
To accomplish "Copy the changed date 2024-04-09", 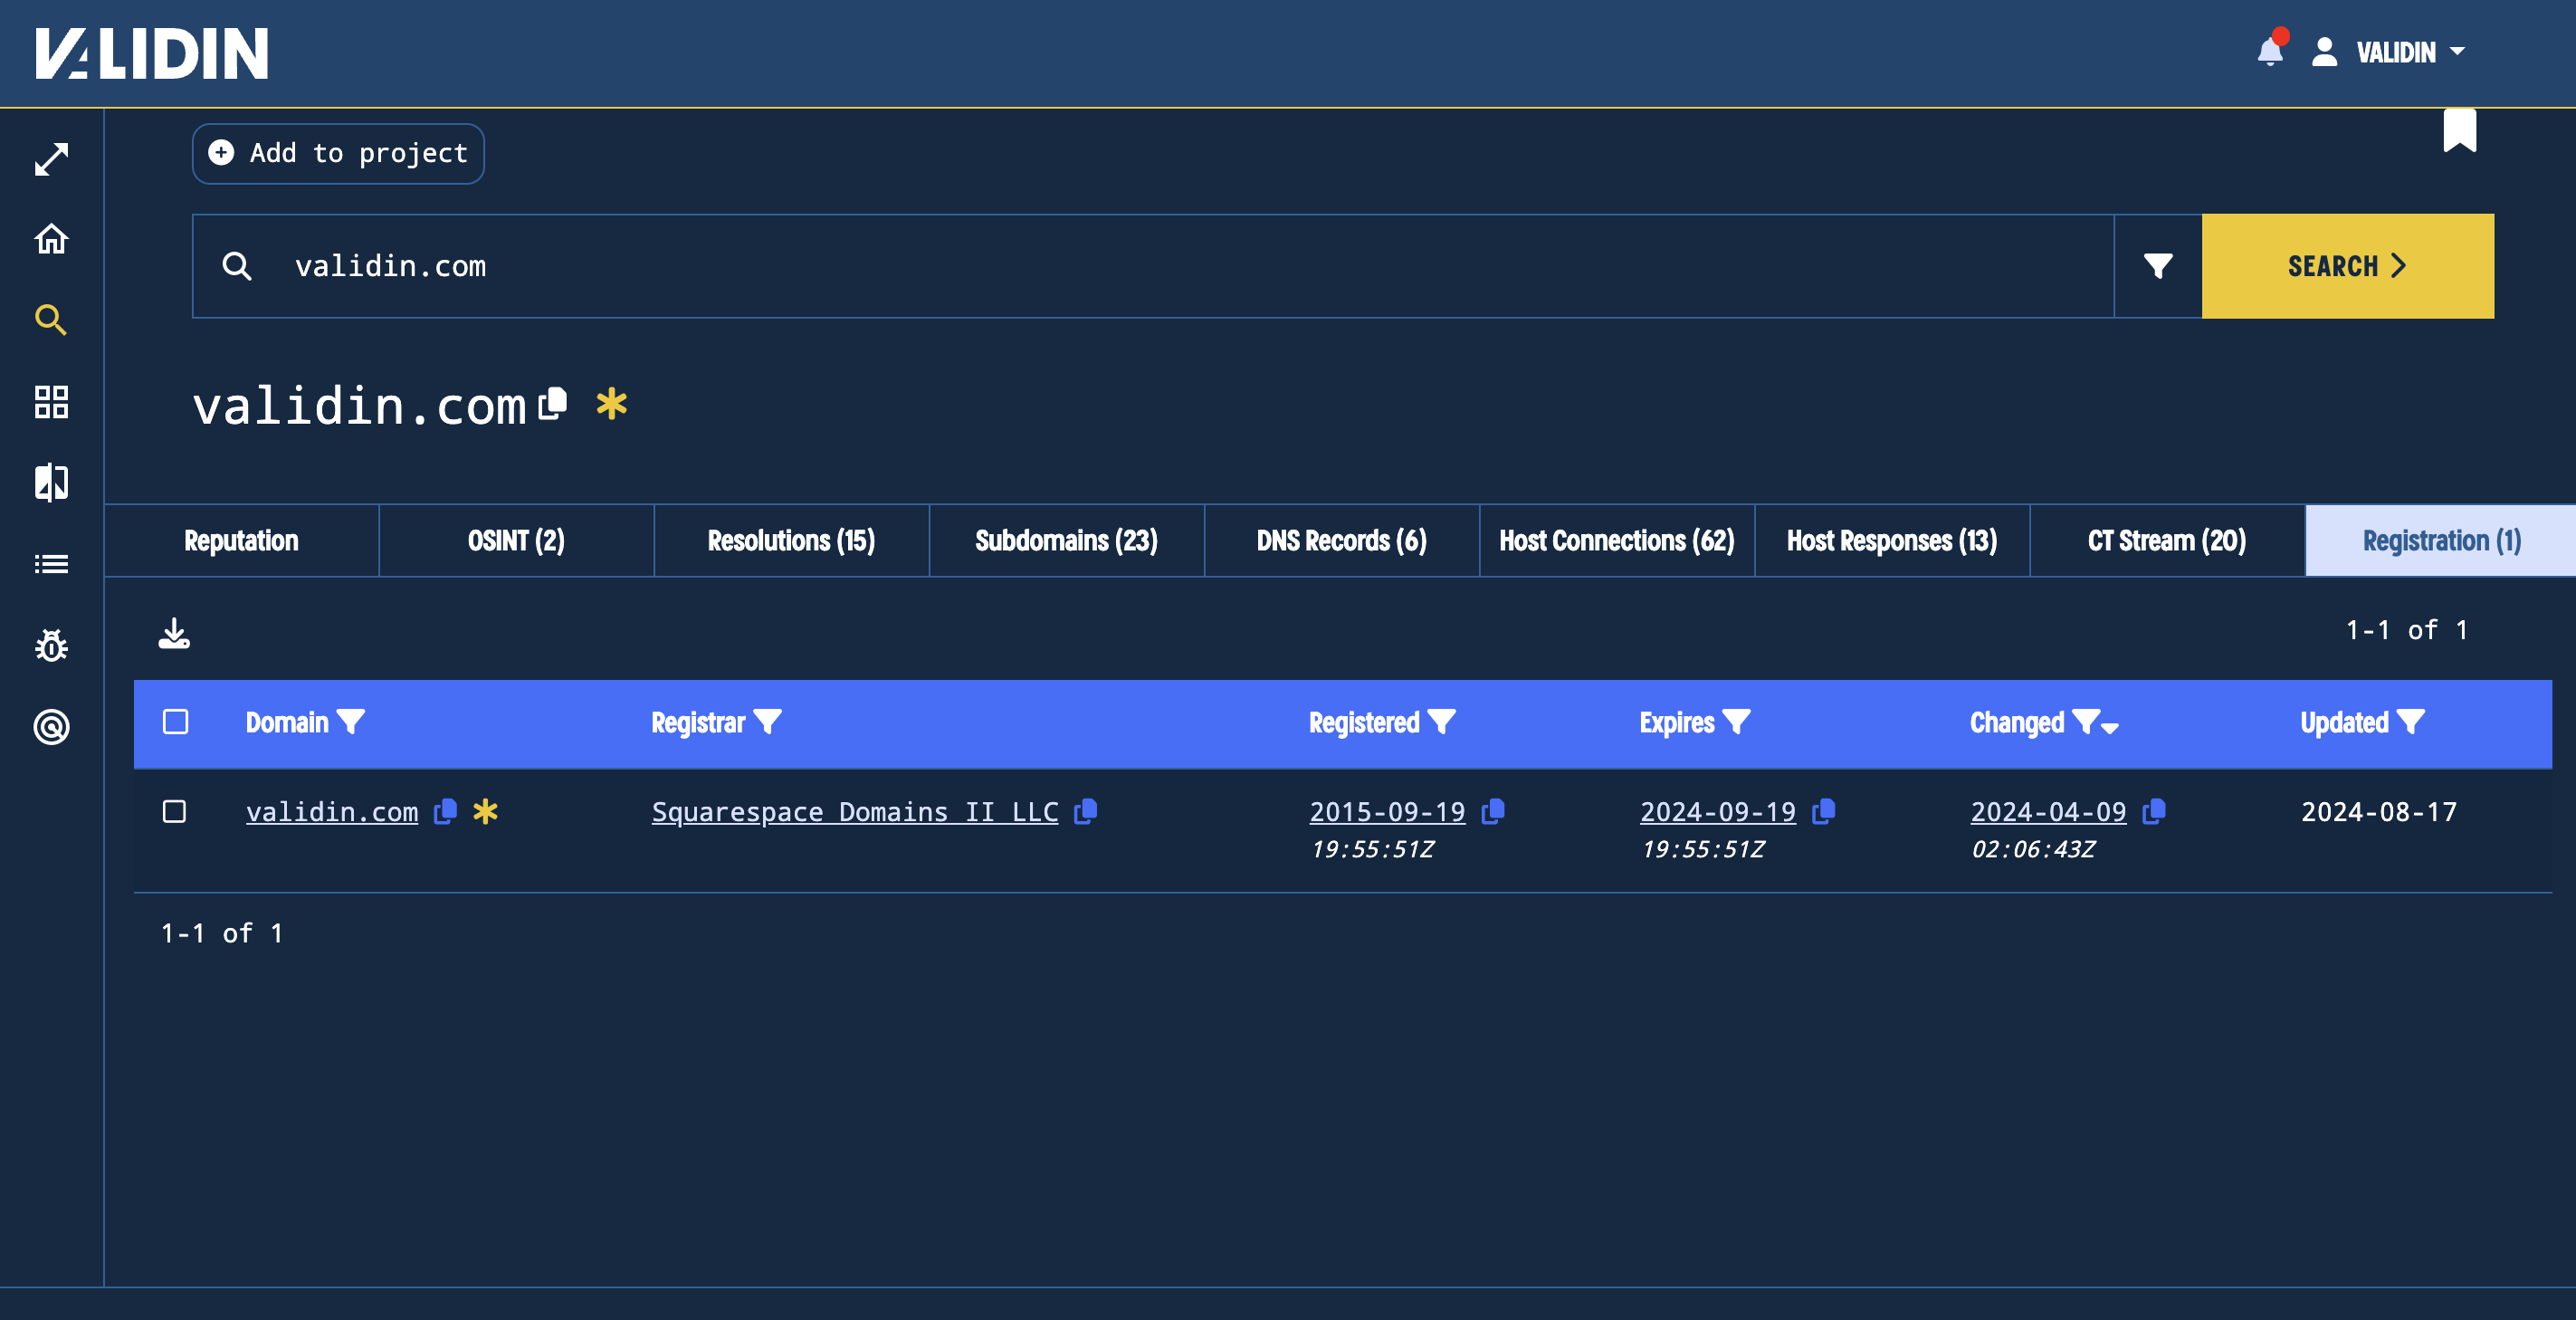I will pyautogui.click(x=2154, y=811).
